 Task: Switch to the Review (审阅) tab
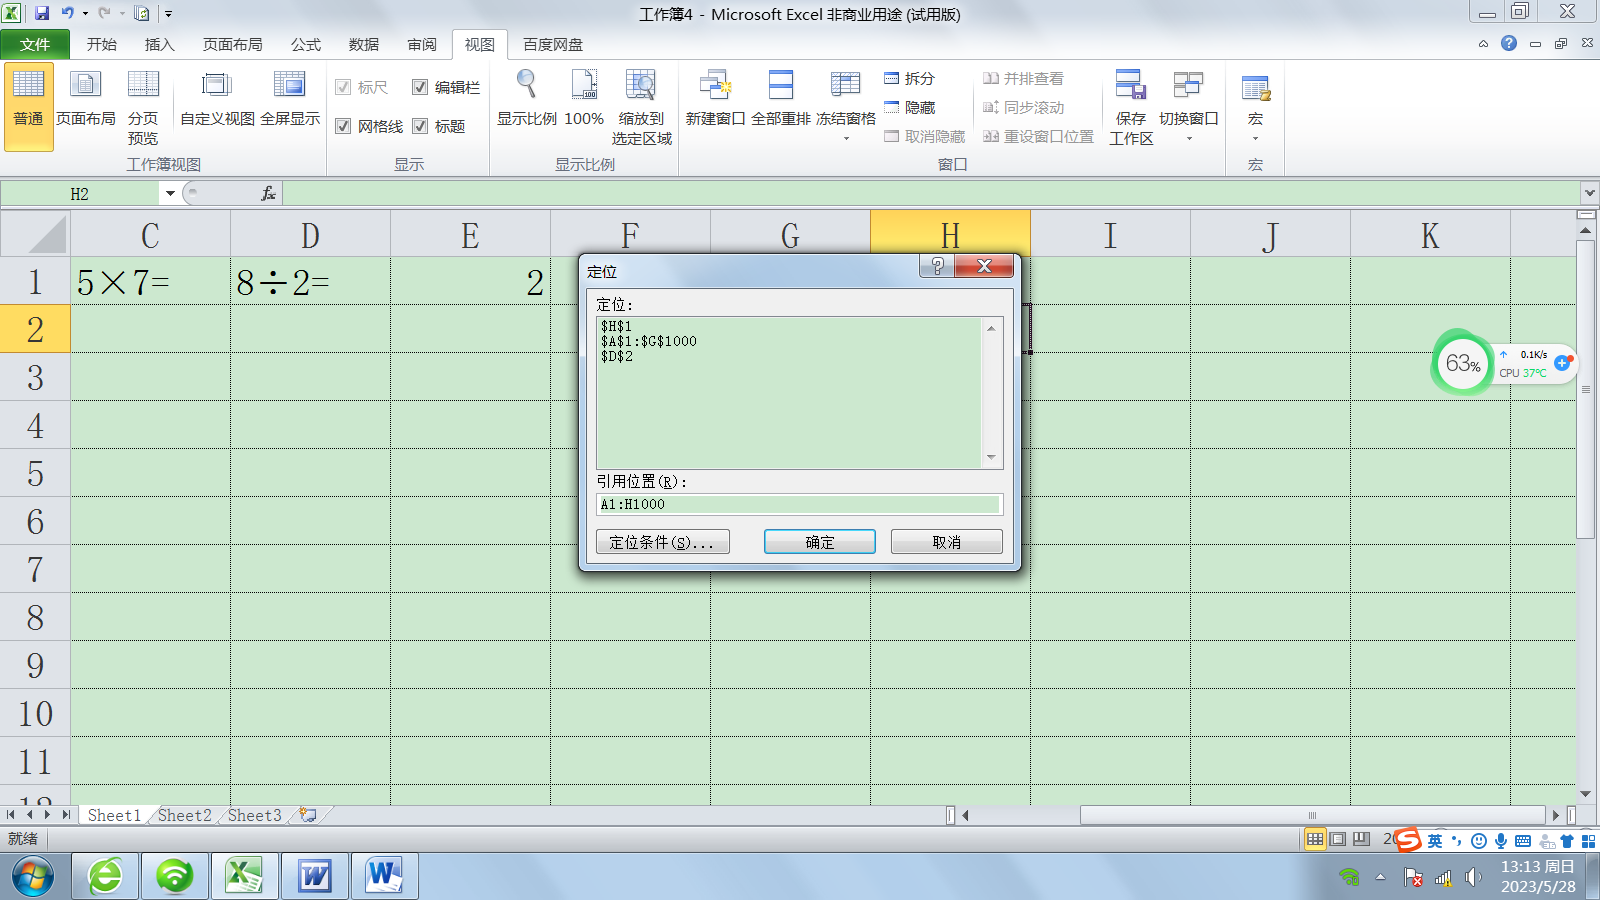(x=421, y=44)
